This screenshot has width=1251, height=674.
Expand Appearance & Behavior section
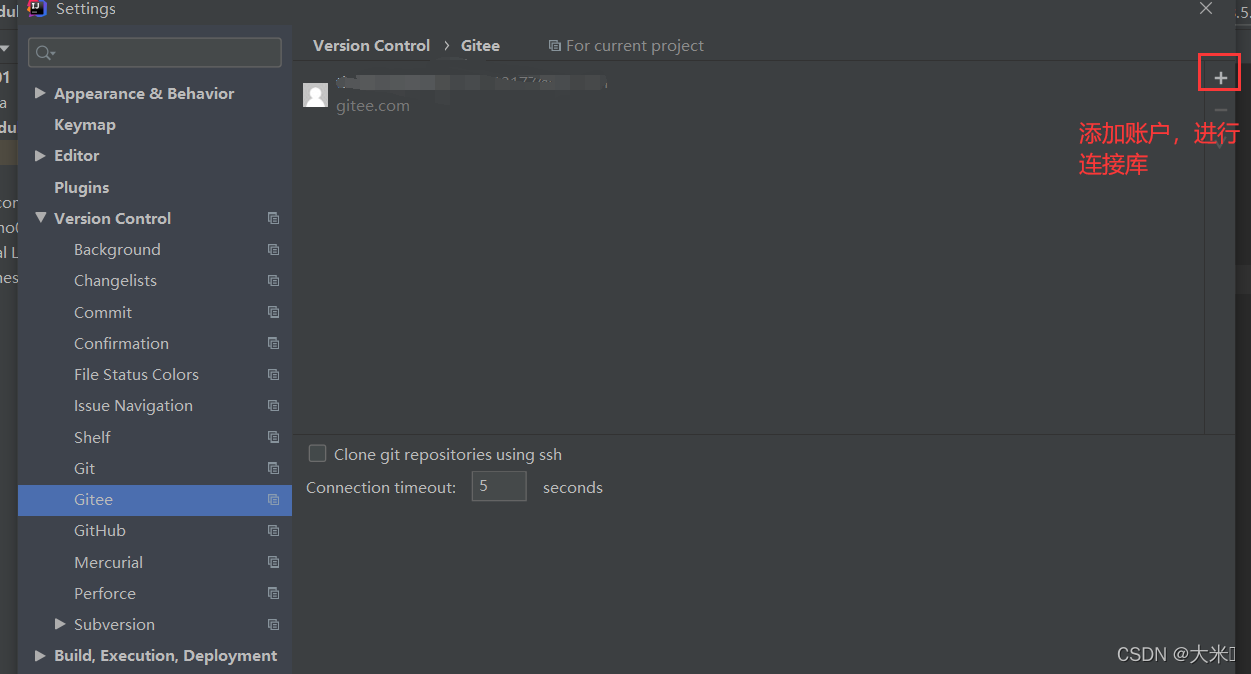point(40,93)
